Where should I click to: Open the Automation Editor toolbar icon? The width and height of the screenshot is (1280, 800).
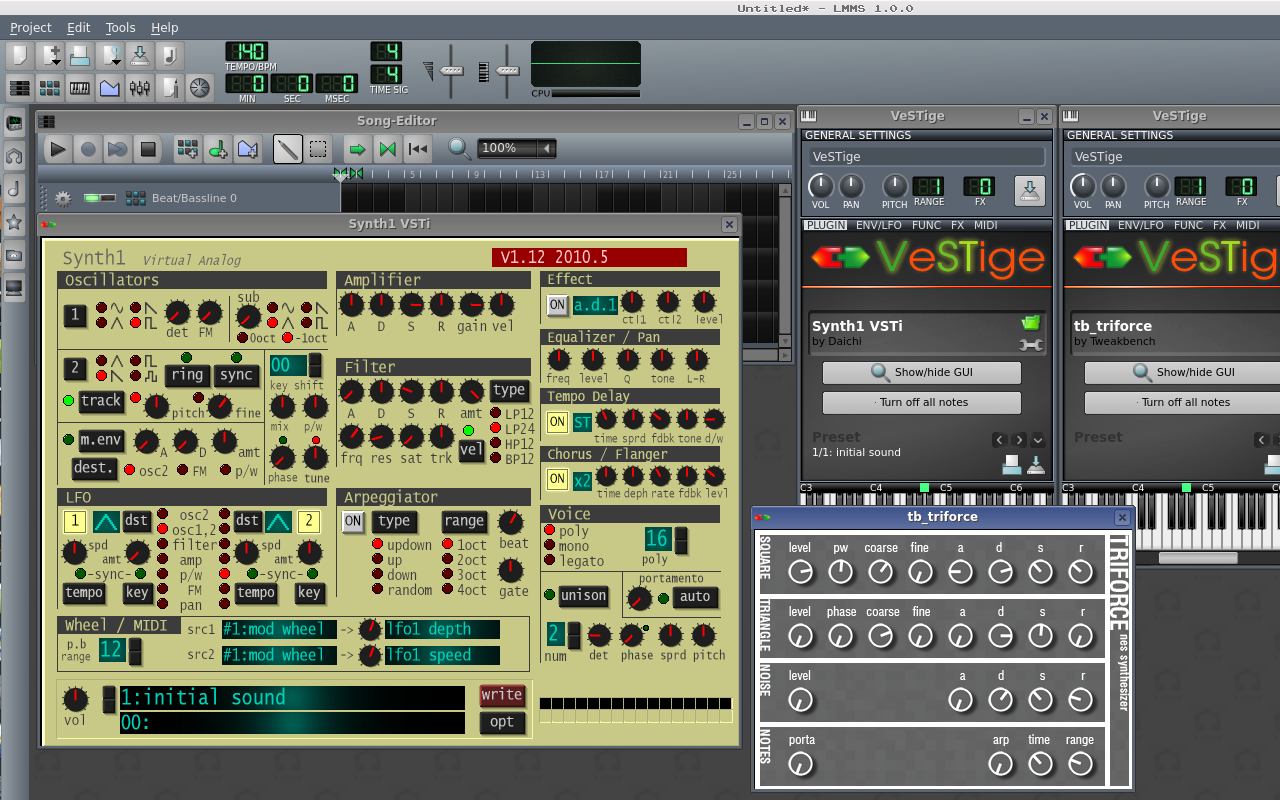pos(110,88)
